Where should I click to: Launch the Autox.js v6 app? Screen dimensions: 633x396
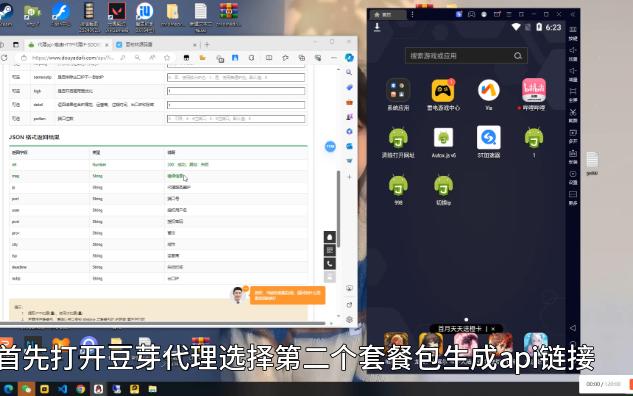(443, 142)
